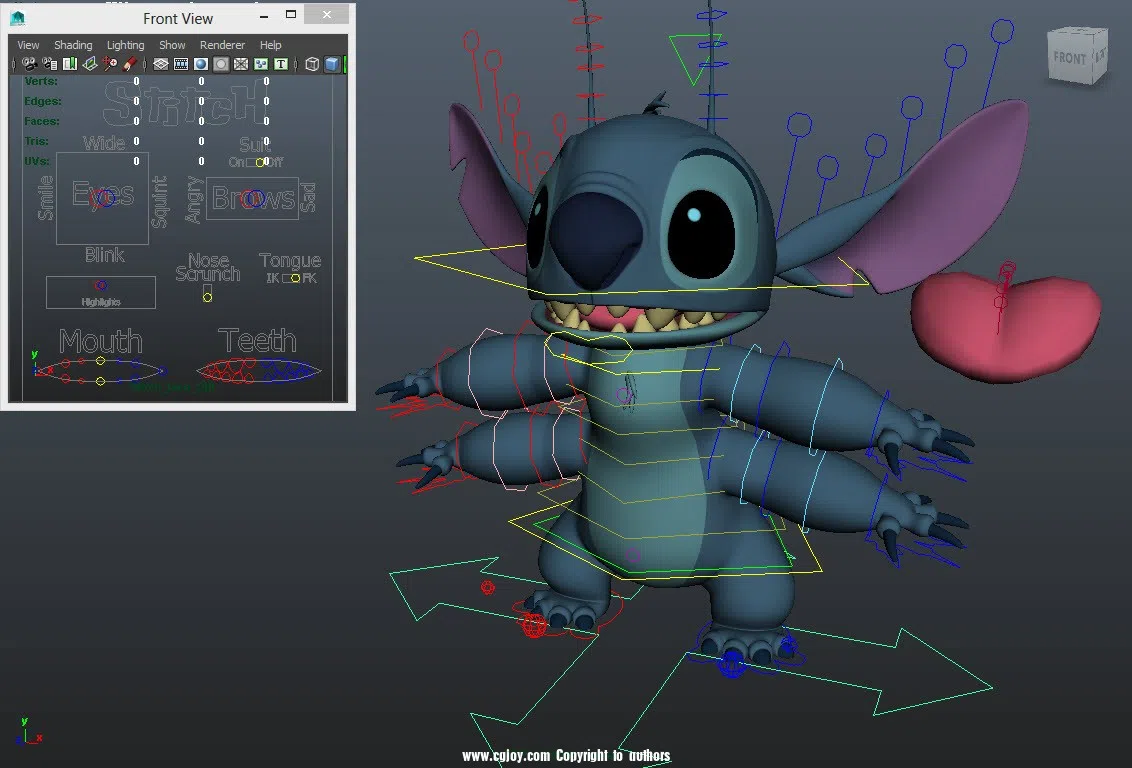
Task: Toggle the Grid display icon
Action: click(161, 64)
